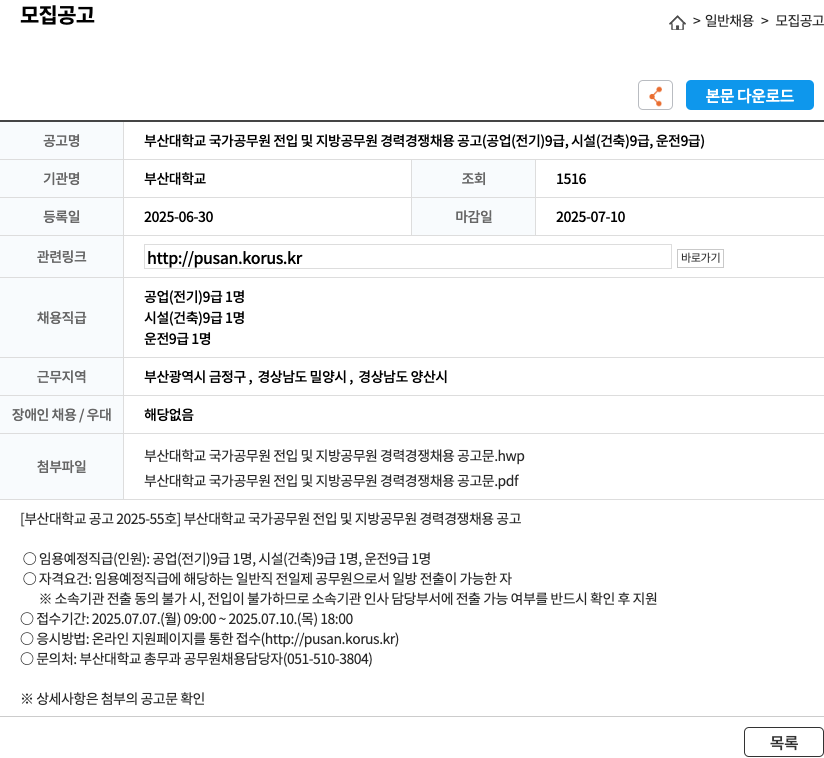
Task: Click the 공고 2025-55호 headline in body
Action: click(x=271, y=519)
